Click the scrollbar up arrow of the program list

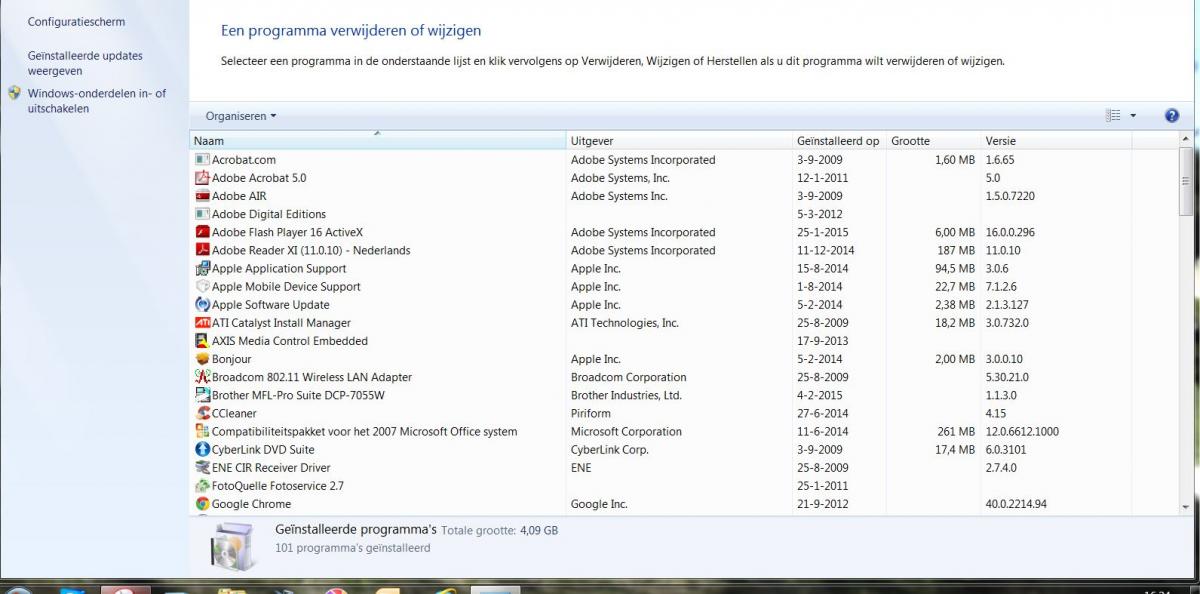pyautogui.click(x=1187, y=140)
